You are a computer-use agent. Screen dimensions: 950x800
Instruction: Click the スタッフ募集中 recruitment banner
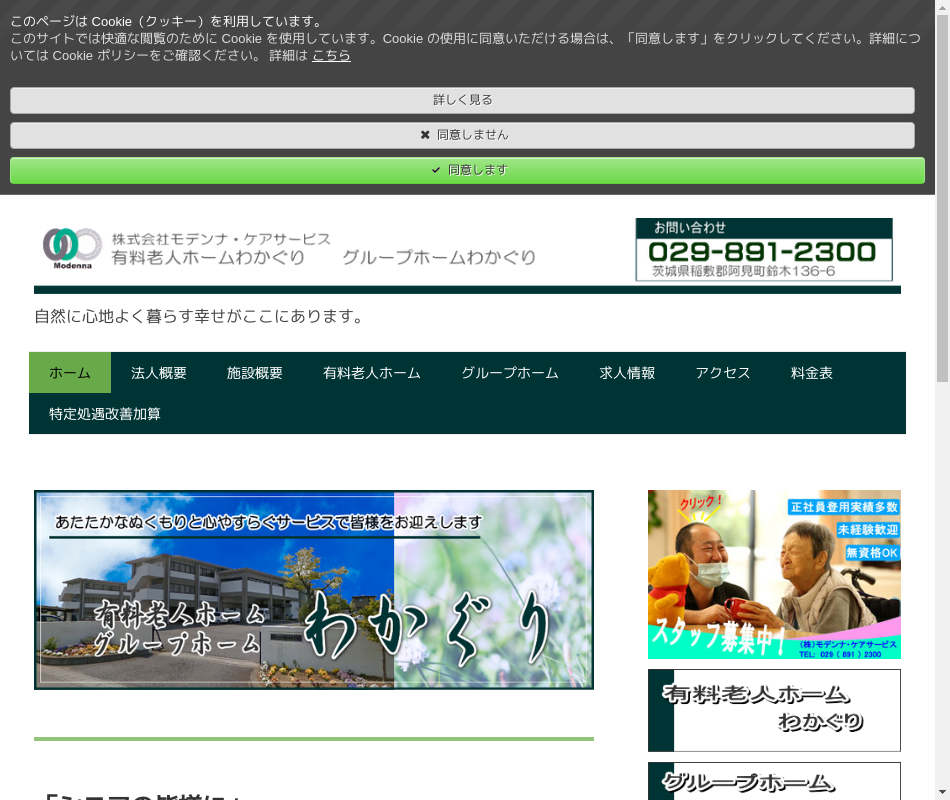click(774, 575)
